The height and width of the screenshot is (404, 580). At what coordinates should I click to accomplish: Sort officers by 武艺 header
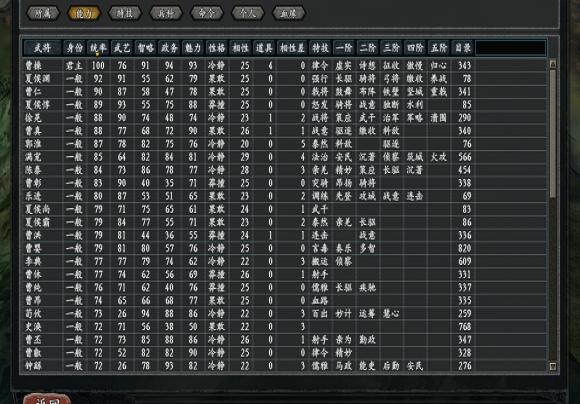(122, 48)
